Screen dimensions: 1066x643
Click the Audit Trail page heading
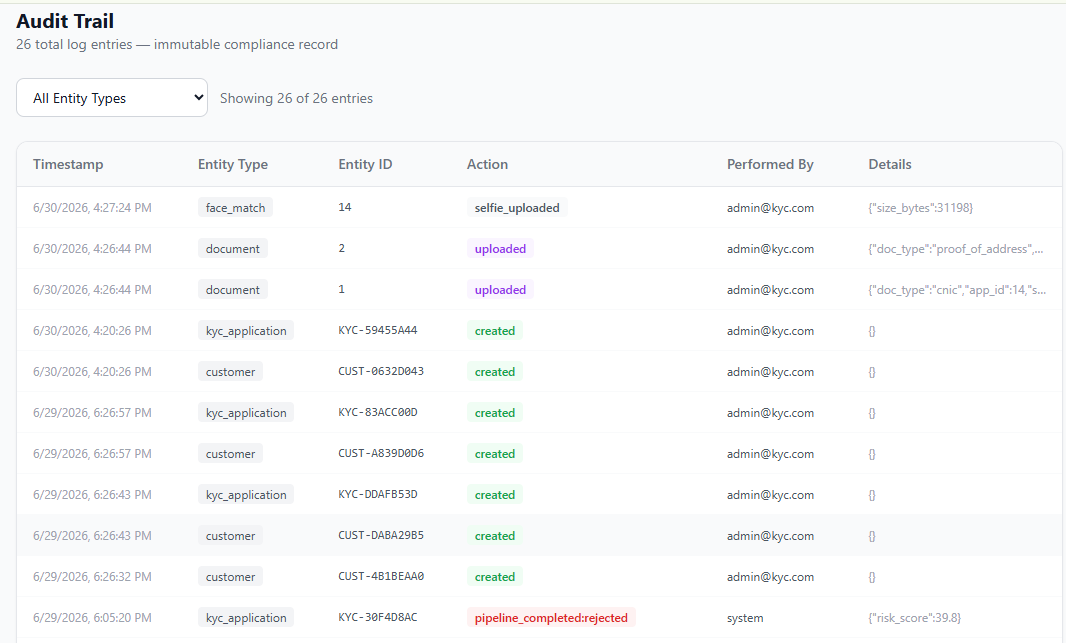click(65, 21)
